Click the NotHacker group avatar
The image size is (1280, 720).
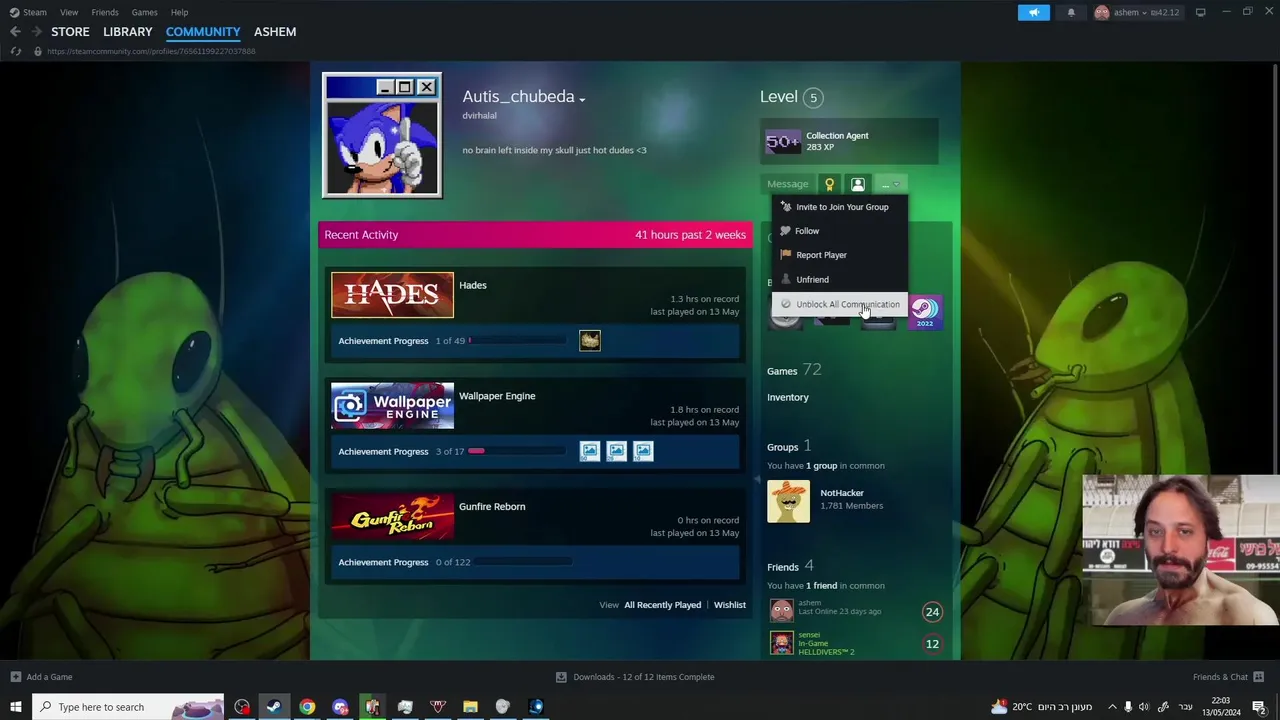coord(788,501)
